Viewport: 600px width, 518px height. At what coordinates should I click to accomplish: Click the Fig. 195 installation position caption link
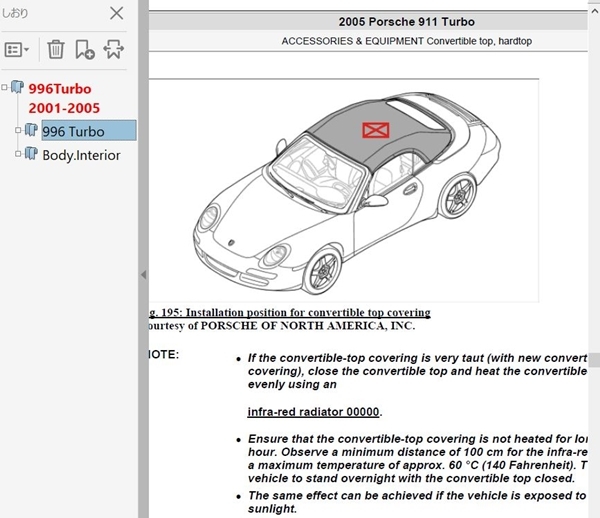(290, 313)
